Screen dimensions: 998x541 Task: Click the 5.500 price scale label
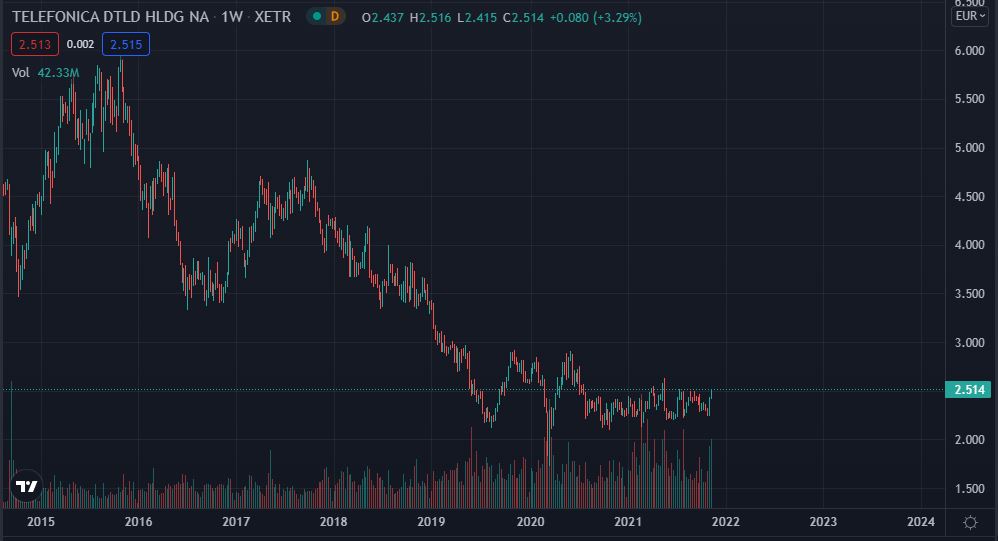point(969,99)
